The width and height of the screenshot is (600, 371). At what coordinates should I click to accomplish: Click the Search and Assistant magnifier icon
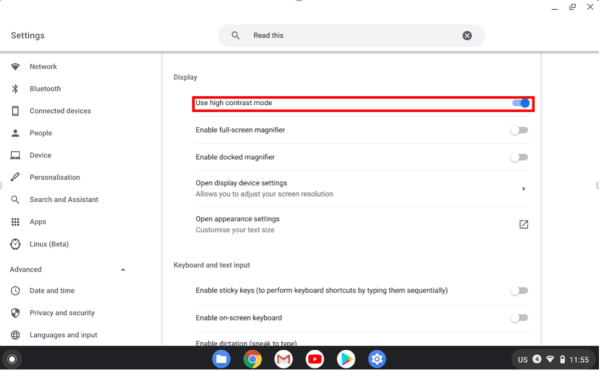click(x=15, y=200)
